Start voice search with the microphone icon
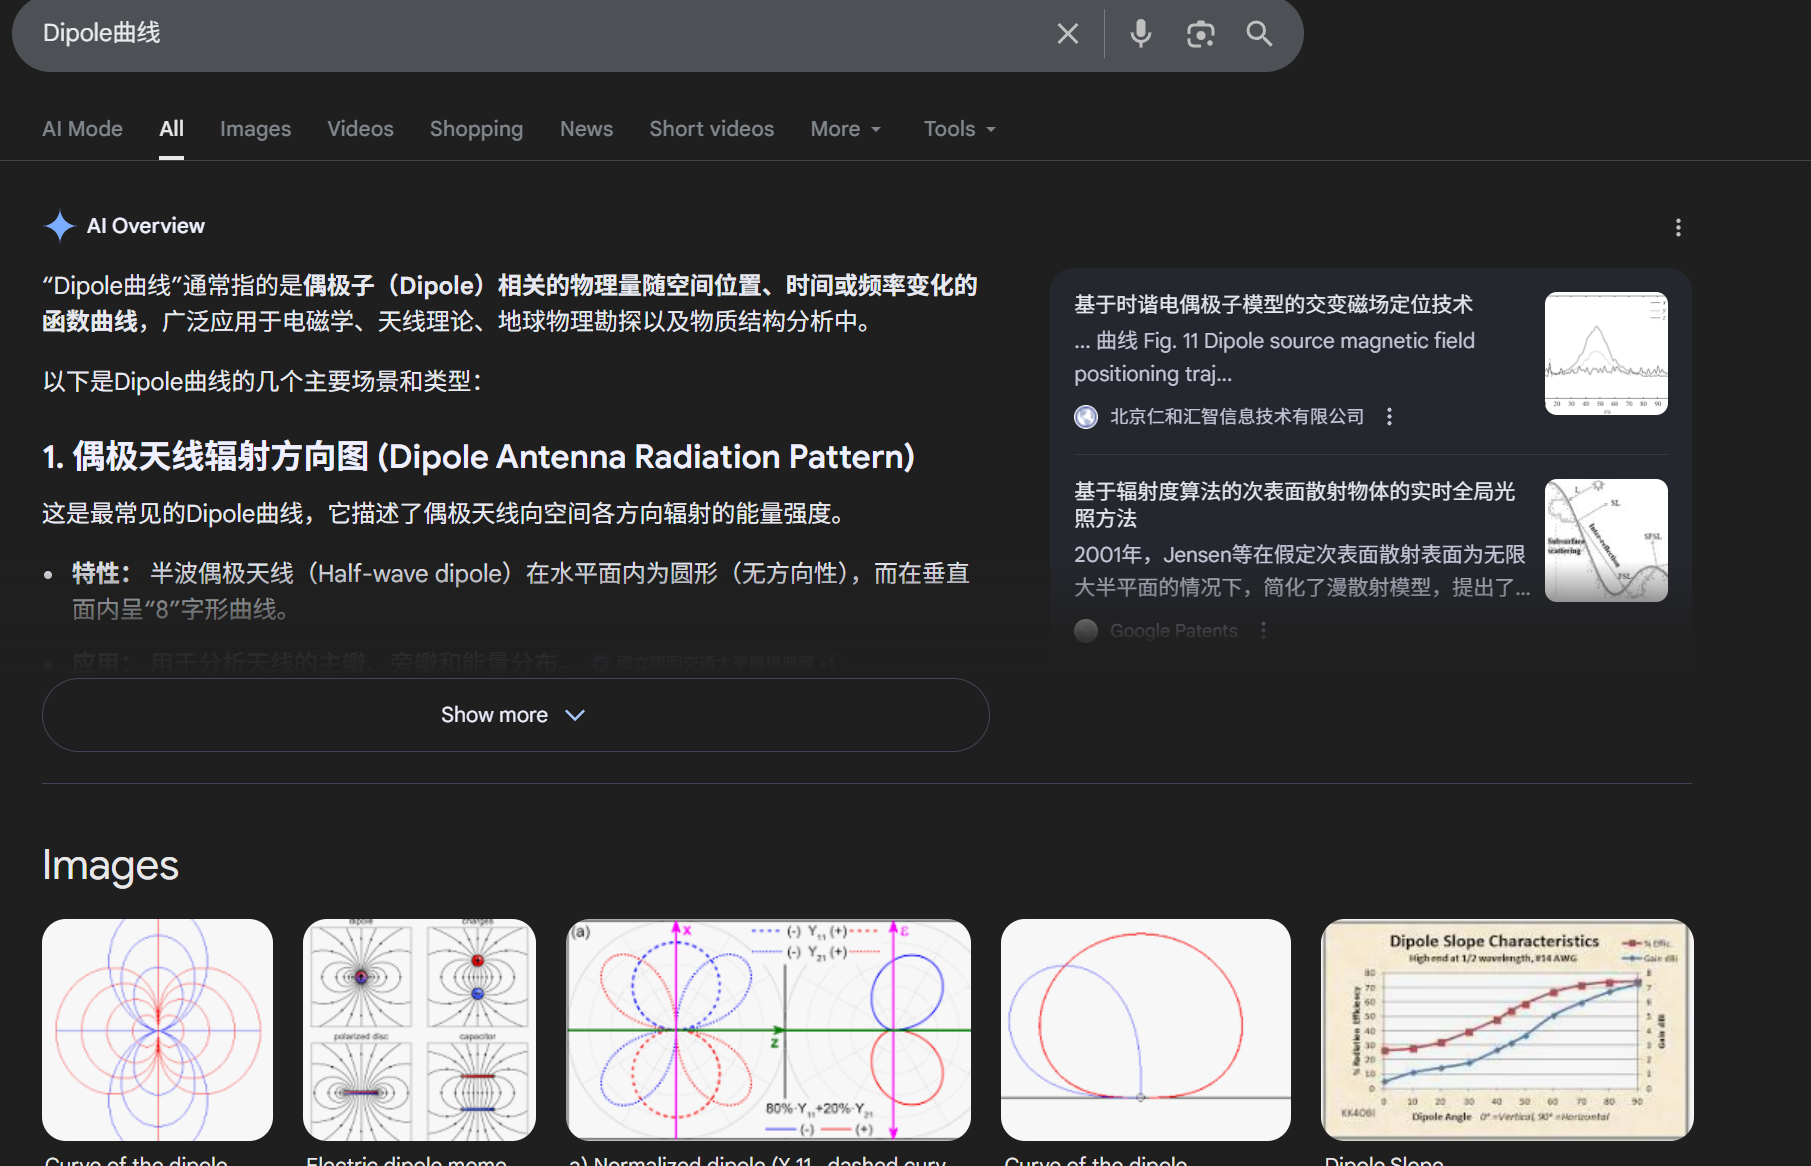Screen dimensions: 1811x1166 (1140, 34)
